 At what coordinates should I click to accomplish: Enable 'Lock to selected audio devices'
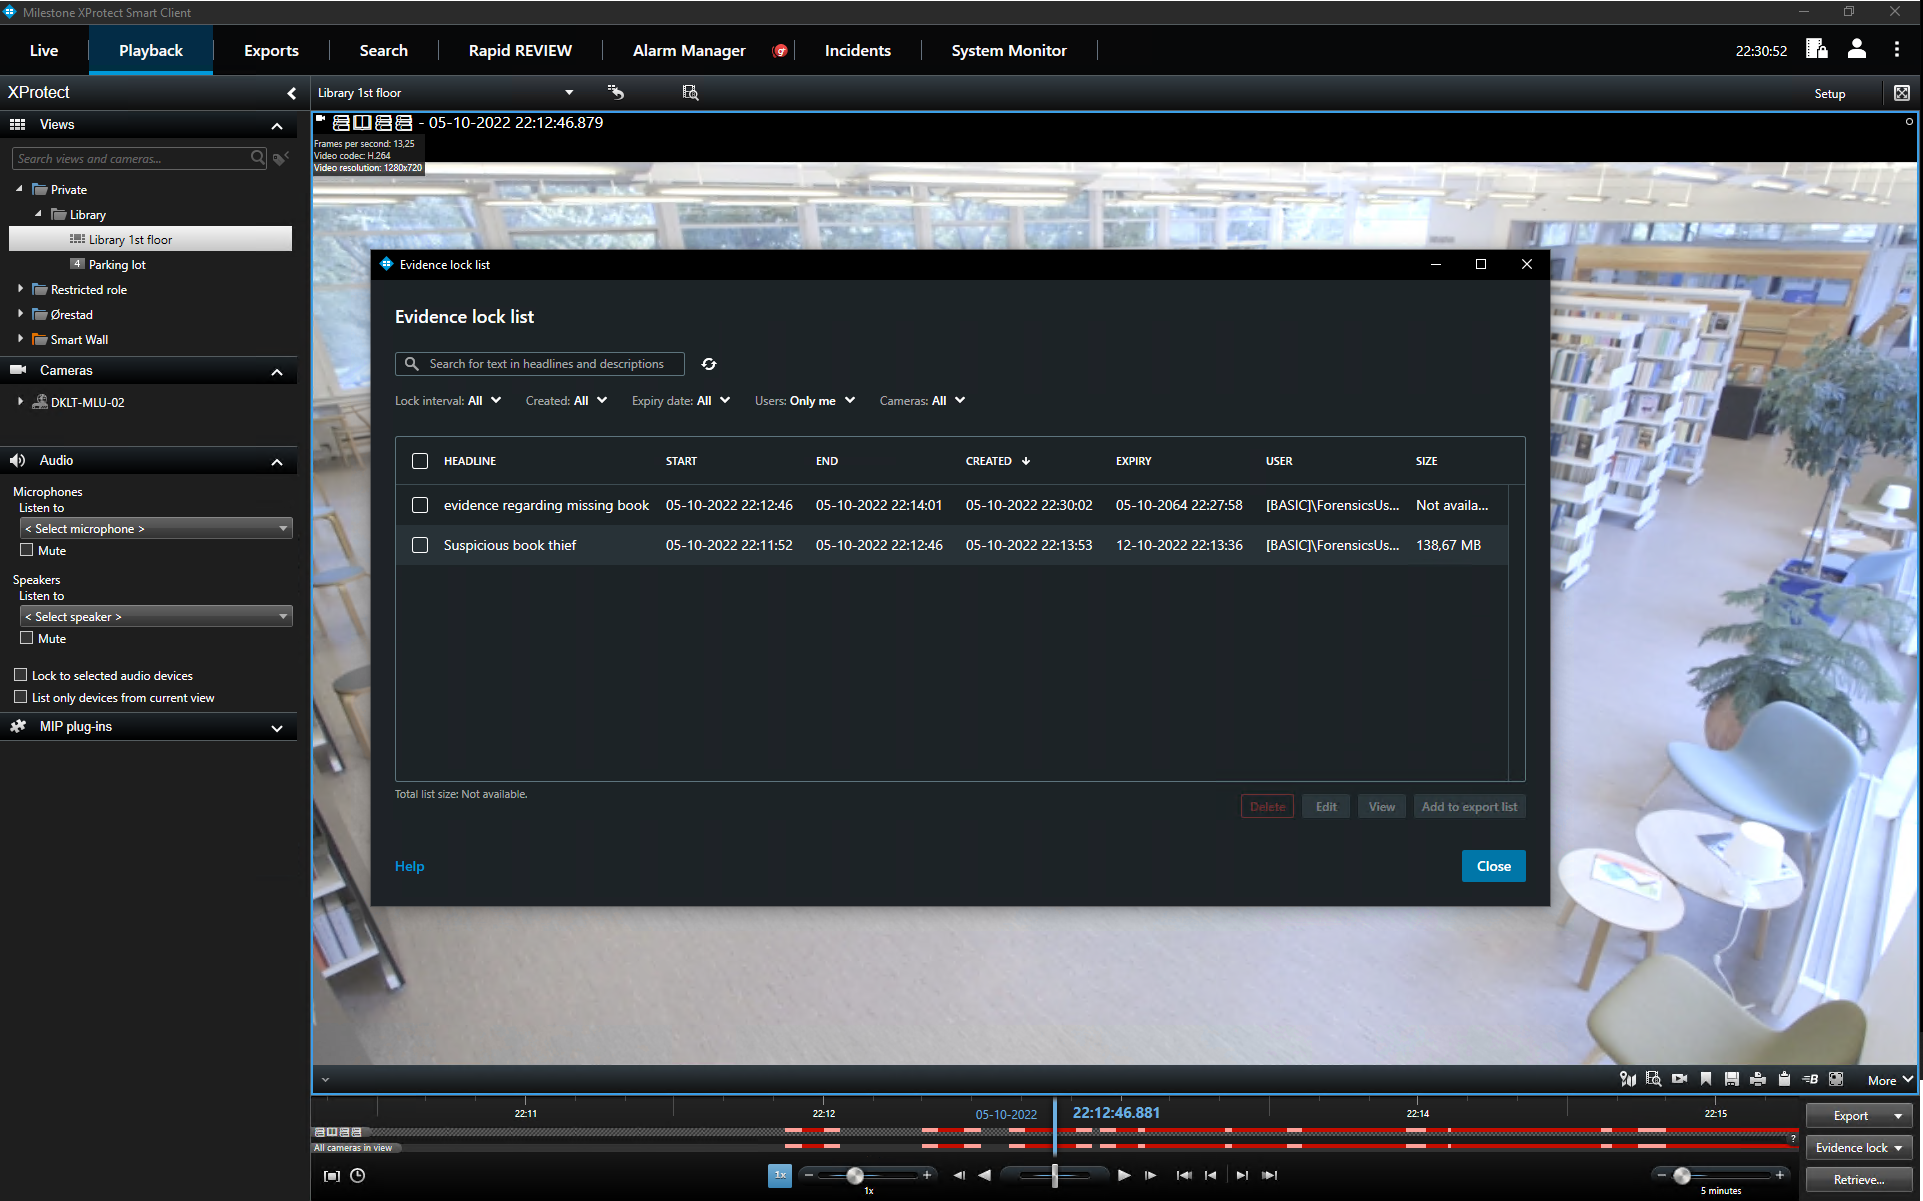coord(21,675)
